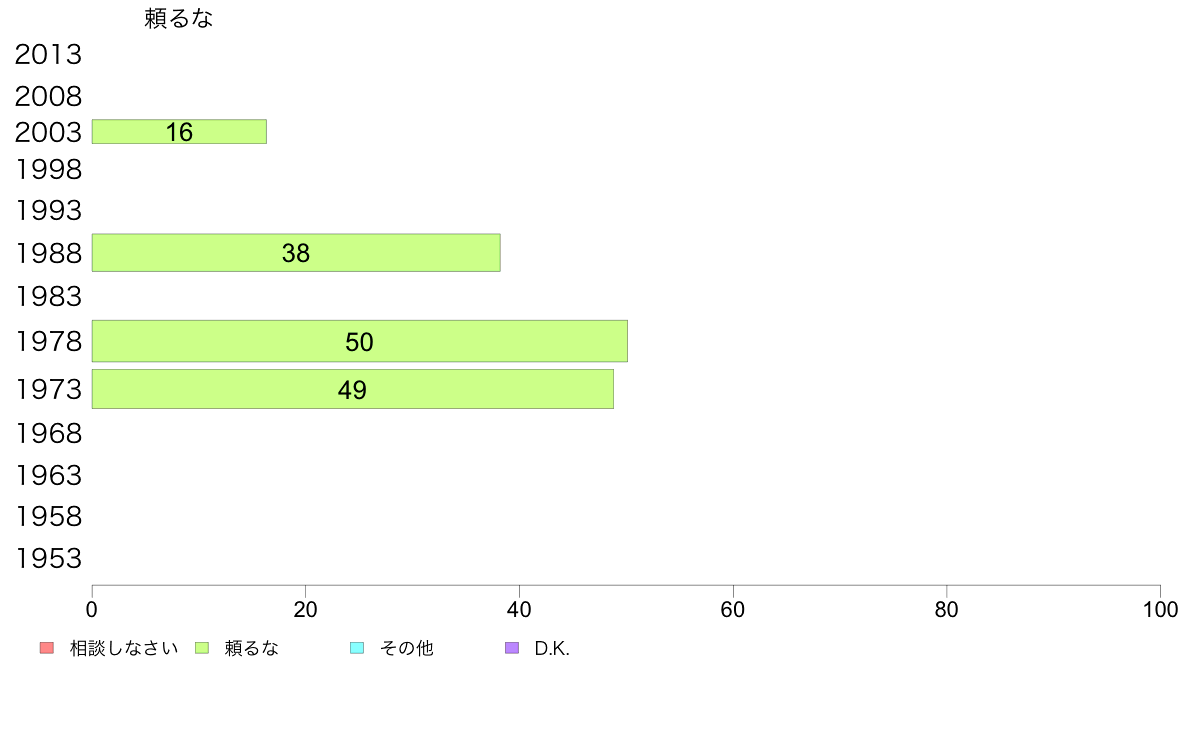Click the 1973 bar showing 49

coord(353,389)
